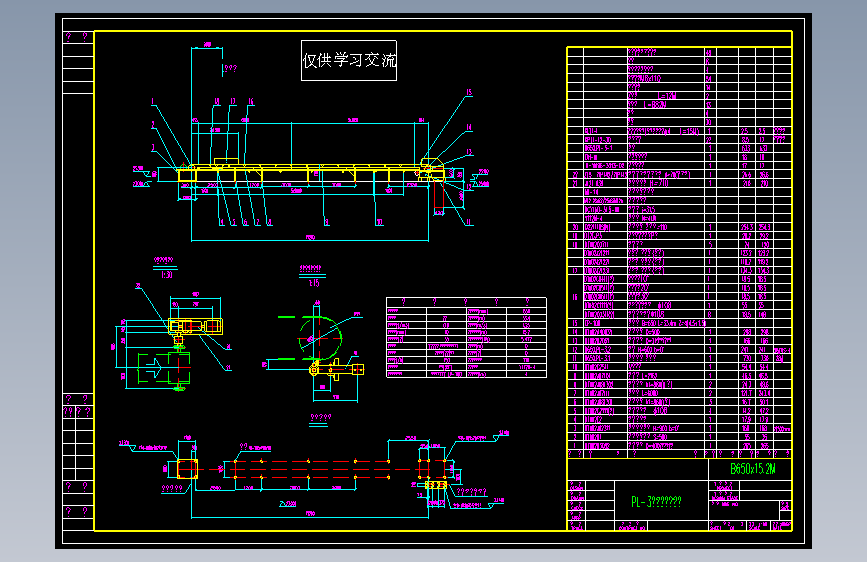The height and width of the screenshot is (562, 867).
Task: Select callout number 17 above the conveyor
Action: [x=233, y=101]
